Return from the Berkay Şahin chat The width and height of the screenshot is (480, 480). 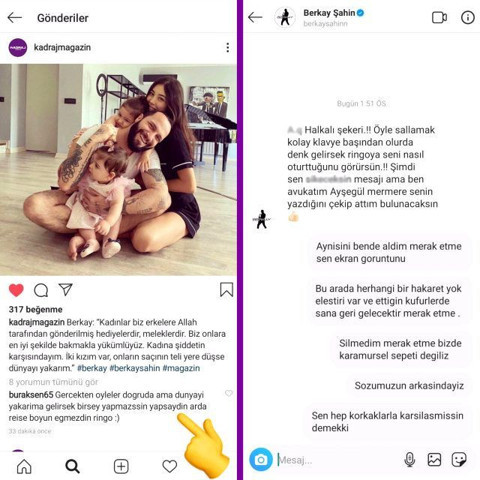(x=255, y=17)
